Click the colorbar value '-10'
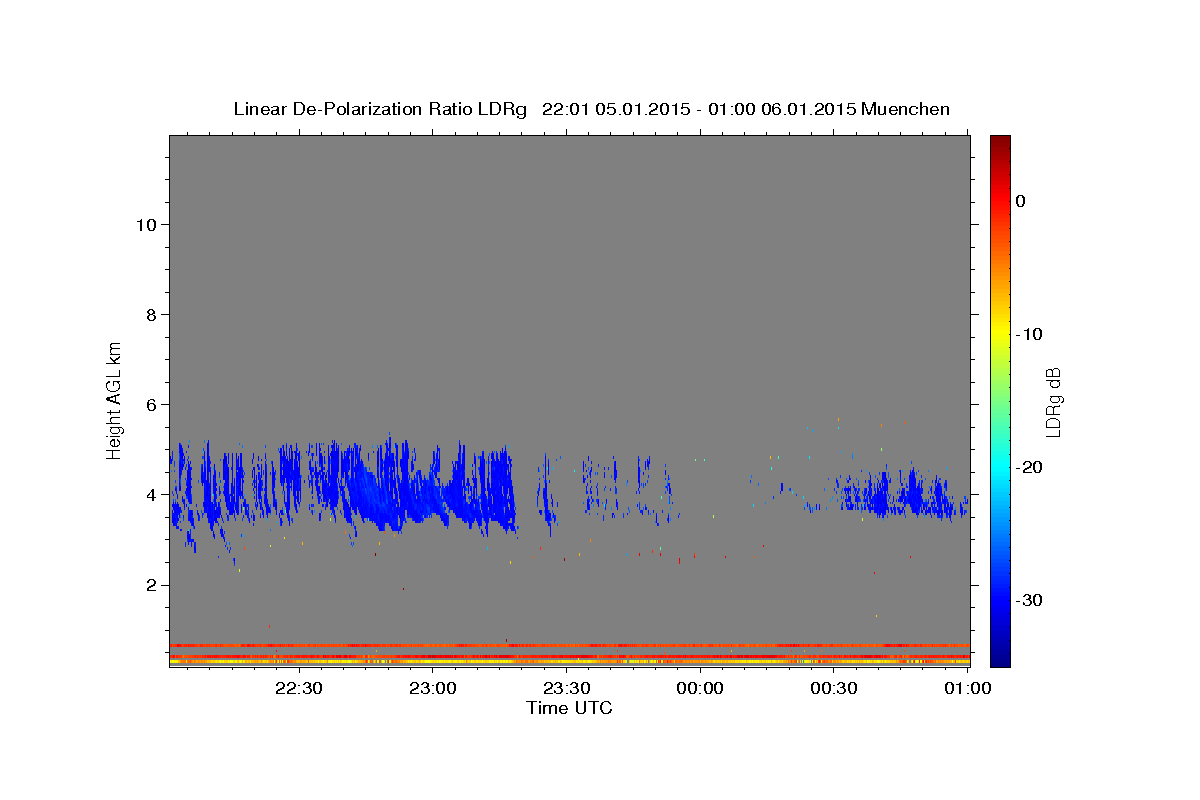The width and height of the screenshot is (1200, 800). tap(1029, 334)
